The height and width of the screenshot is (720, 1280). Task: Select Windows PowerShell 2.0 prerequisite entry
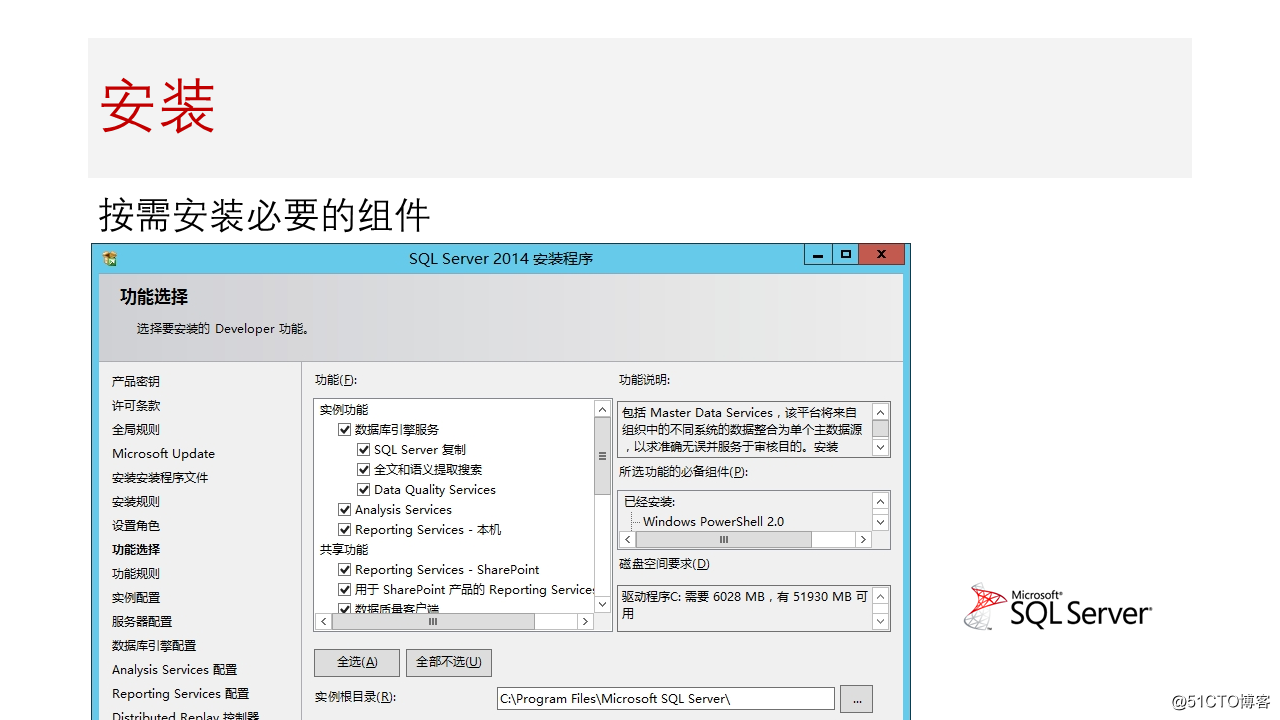point(714,522)
